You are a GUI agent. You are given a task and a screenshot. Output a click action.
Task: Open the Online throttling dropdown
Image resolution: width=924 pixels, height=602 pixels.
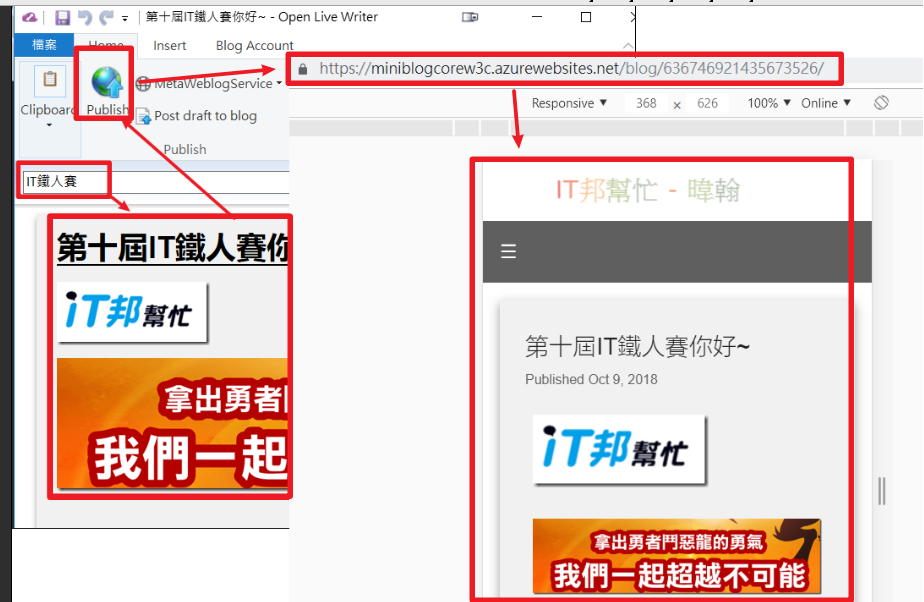click(x=826, y=103)
